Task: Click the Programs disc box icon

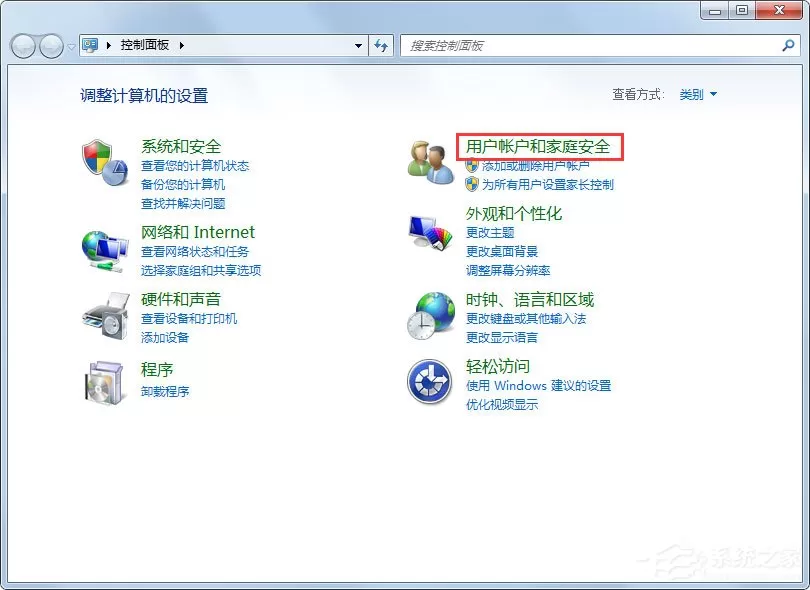Action: point(105,383)
